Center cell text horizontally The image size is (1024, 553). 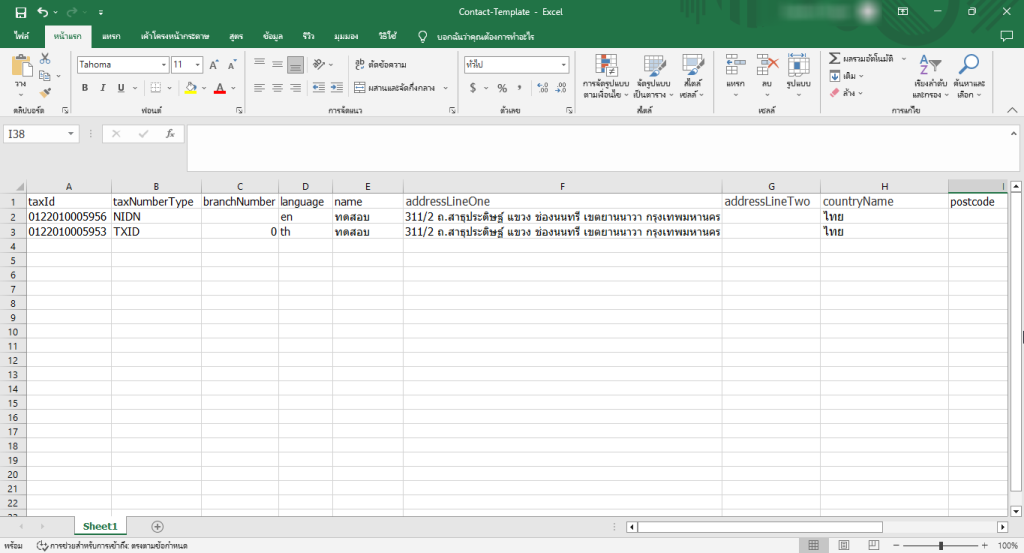point(278,87)
